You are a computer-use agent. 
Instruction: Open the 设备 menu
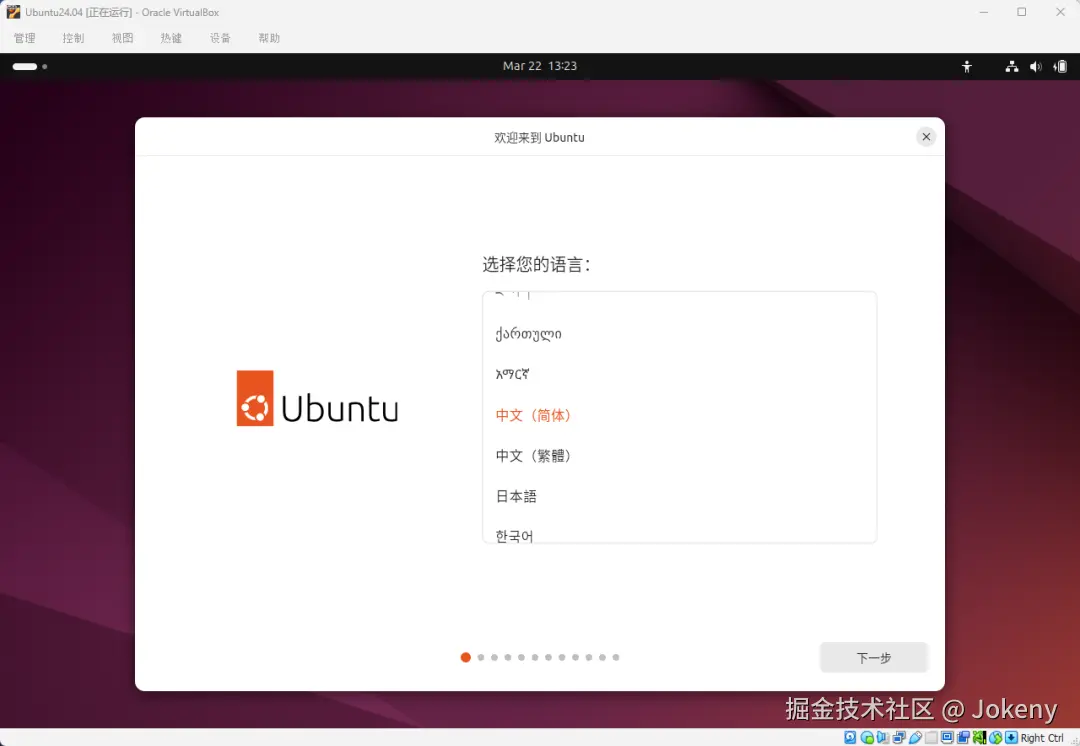tap(220, 38)
